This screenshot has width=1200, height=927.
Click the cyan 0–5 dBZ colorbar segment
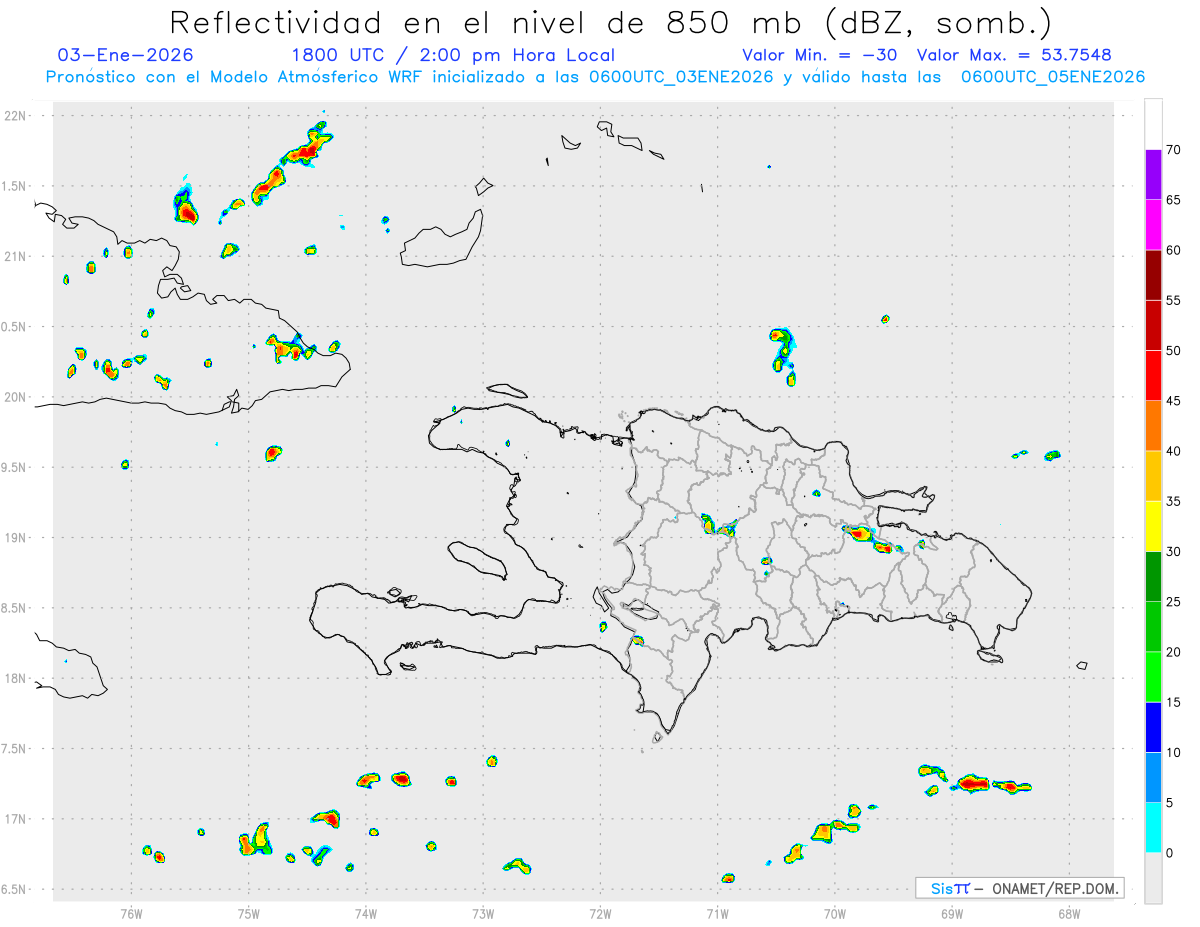pos(1153,828)
